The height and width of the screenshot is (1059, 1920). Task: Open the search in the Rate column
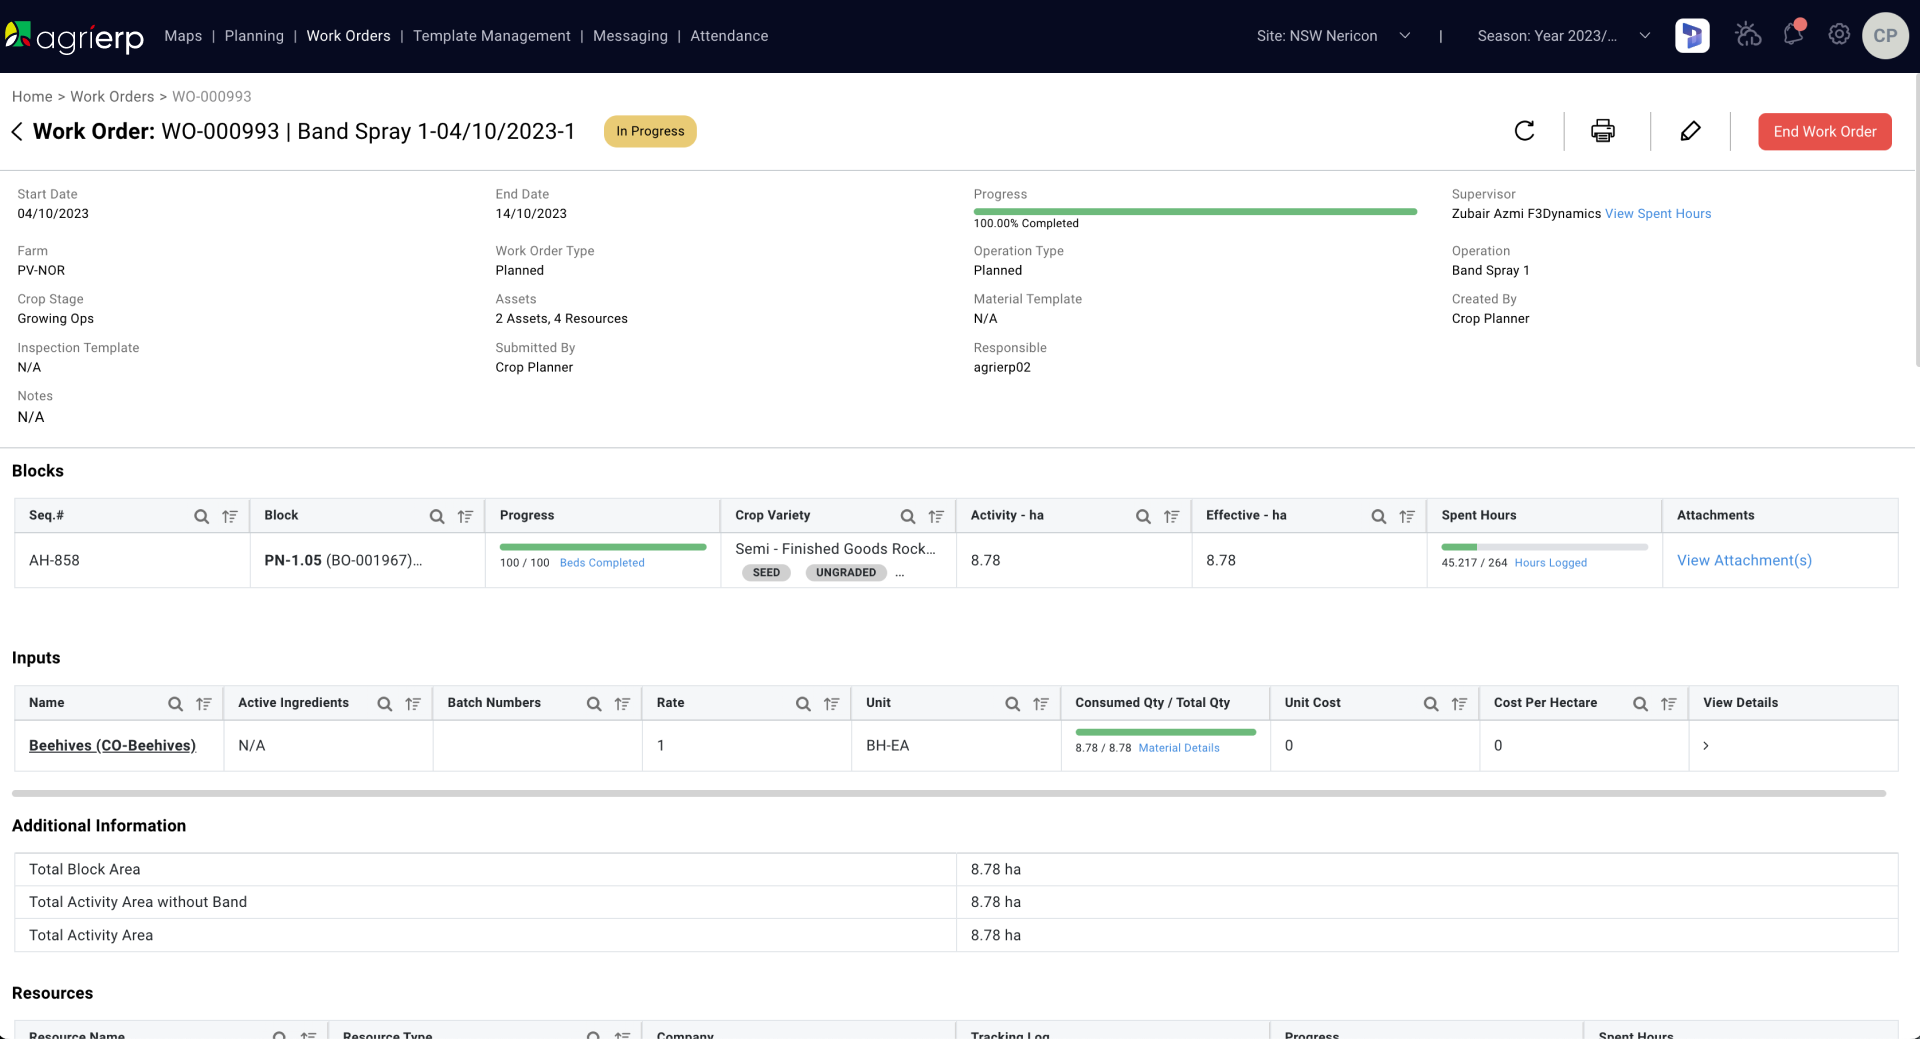(803, 703)
